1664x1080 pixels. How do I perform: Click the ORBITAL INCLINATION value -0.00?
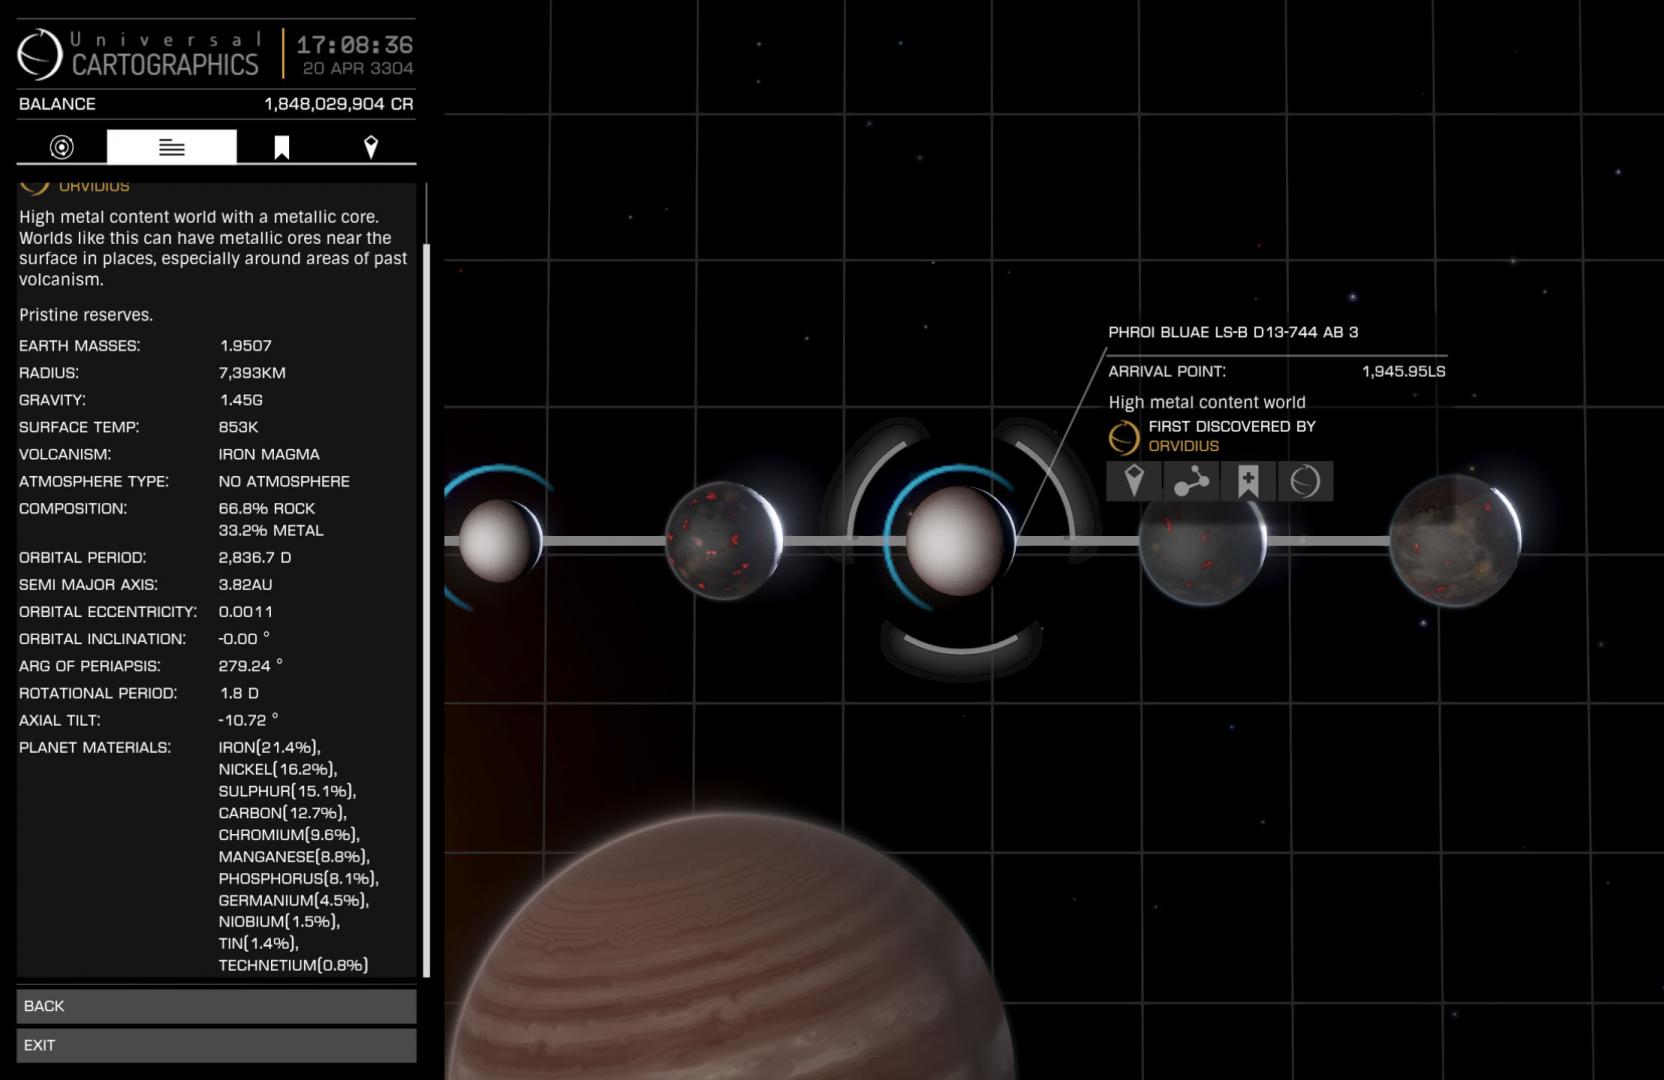coord(243,639)
